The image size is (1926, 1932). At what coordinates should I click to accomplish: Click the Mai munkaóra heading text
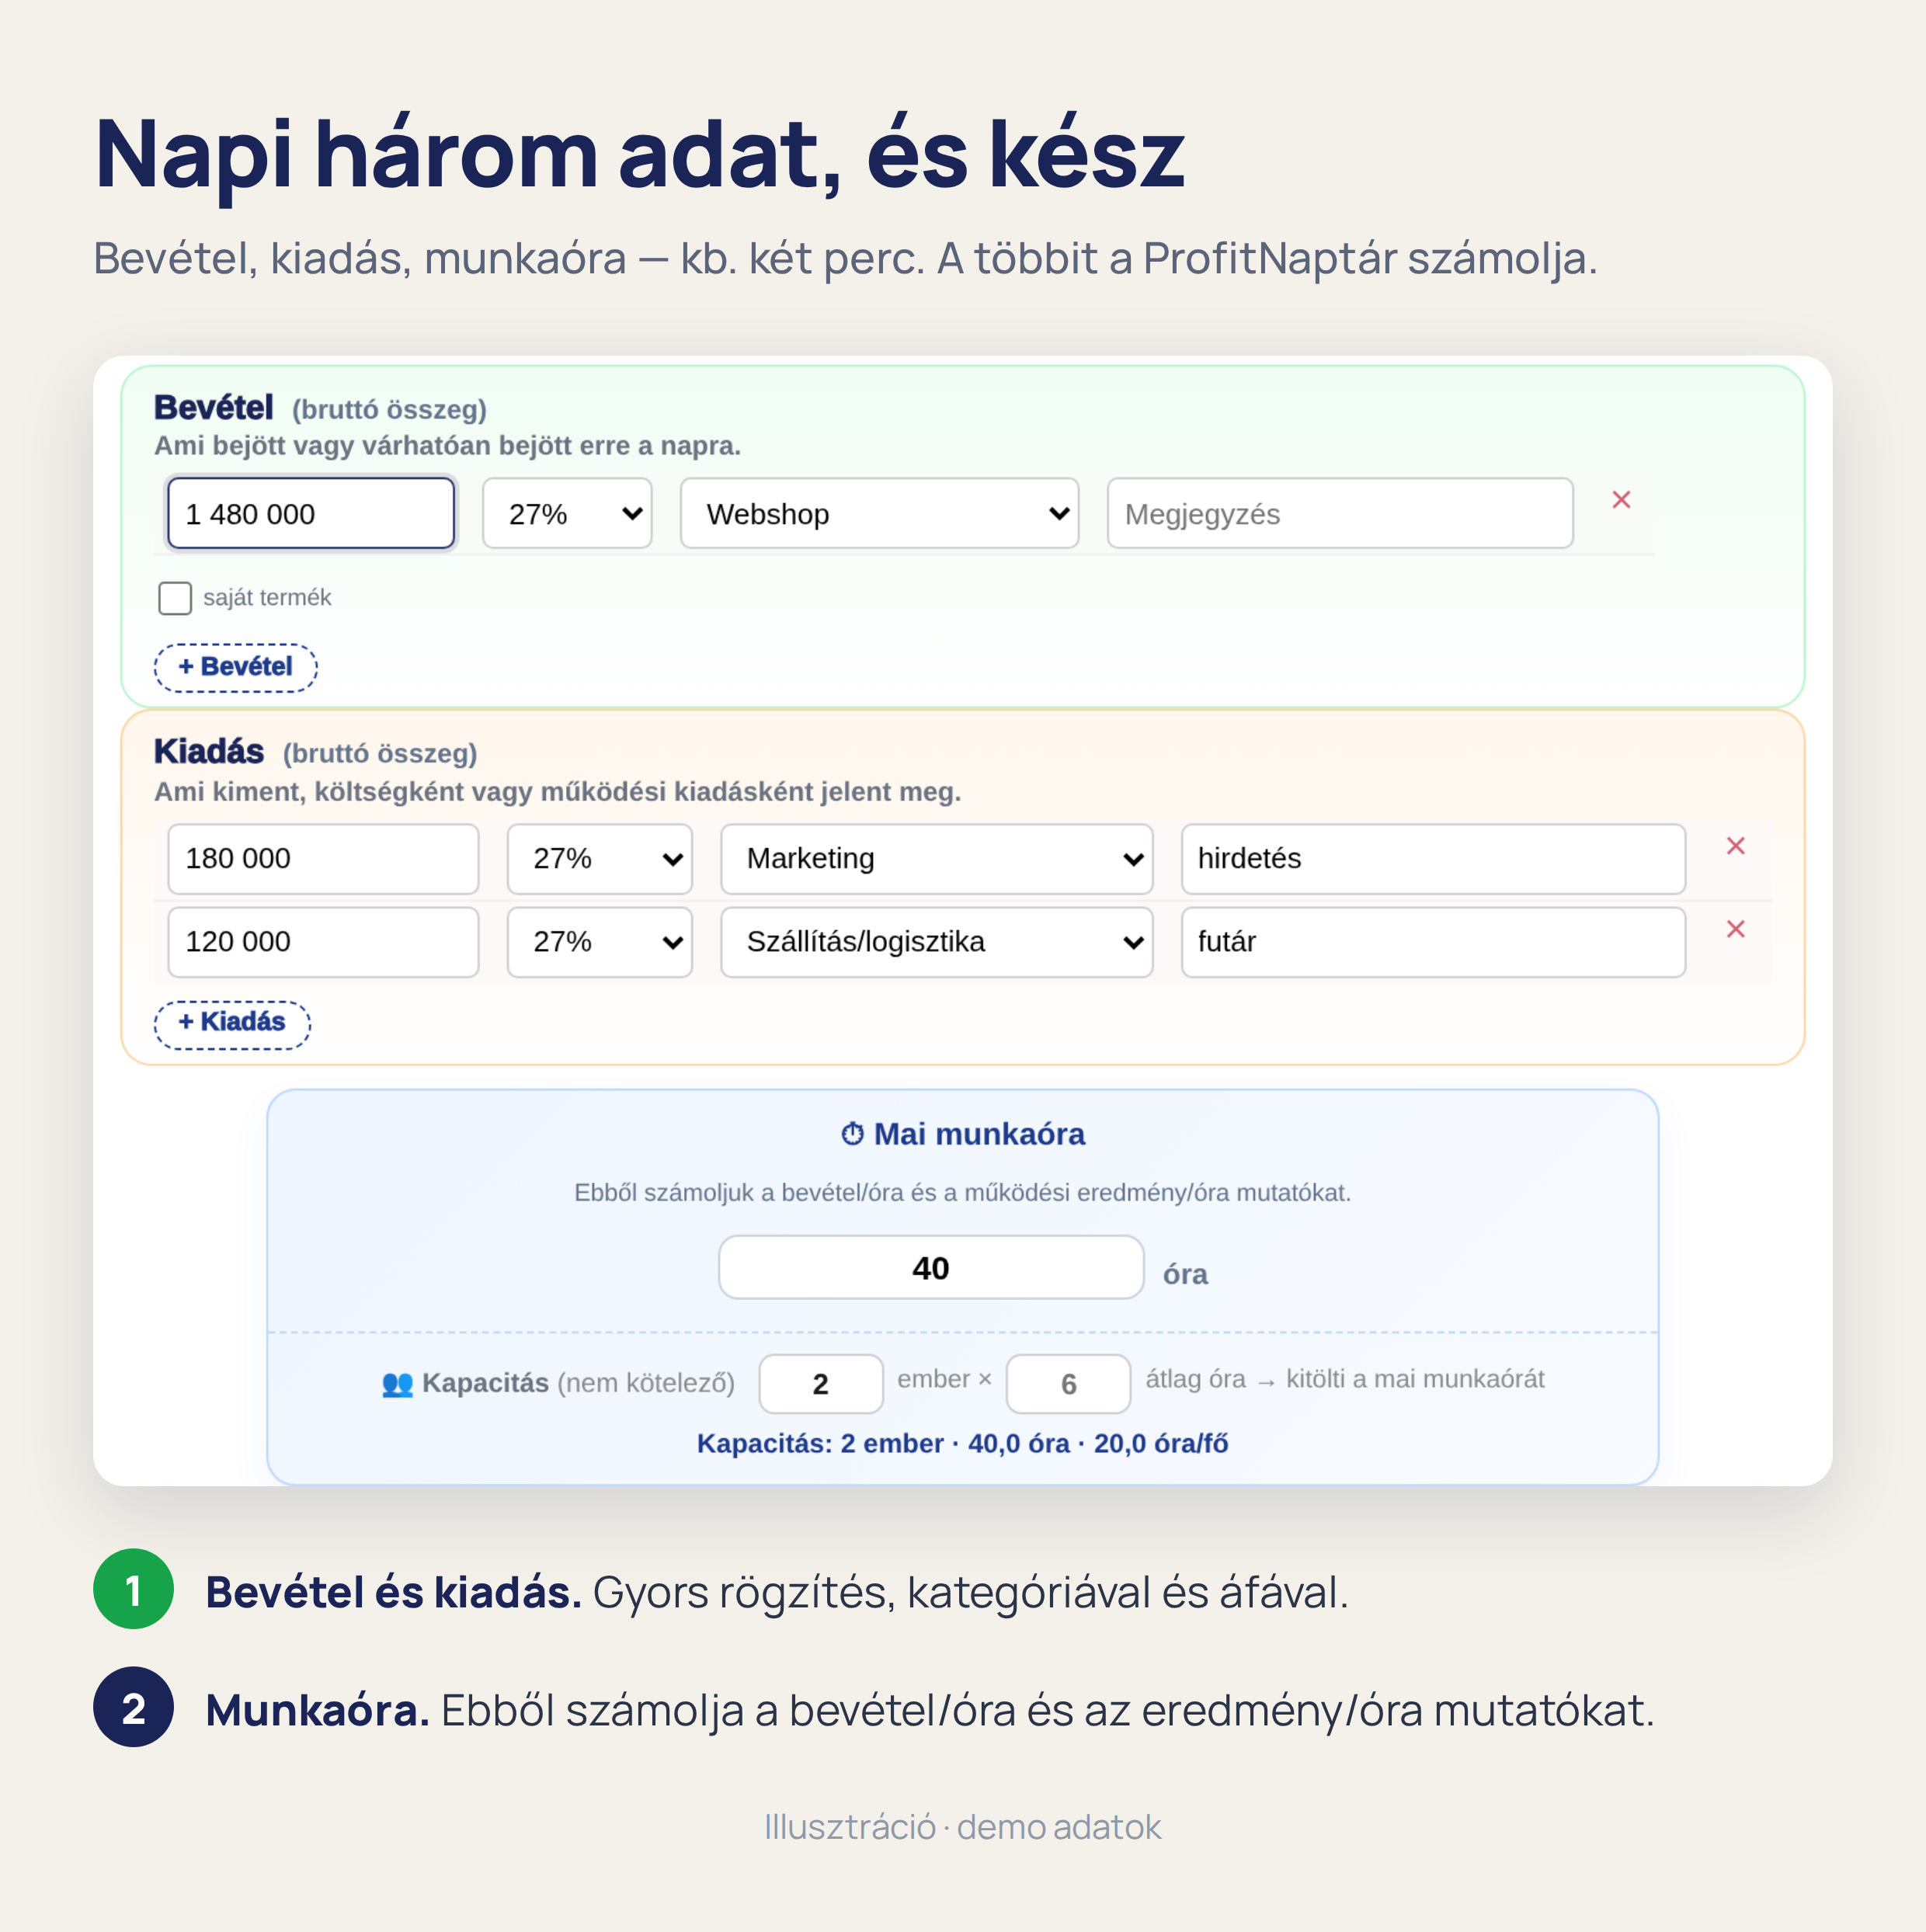coord(979,1134)
